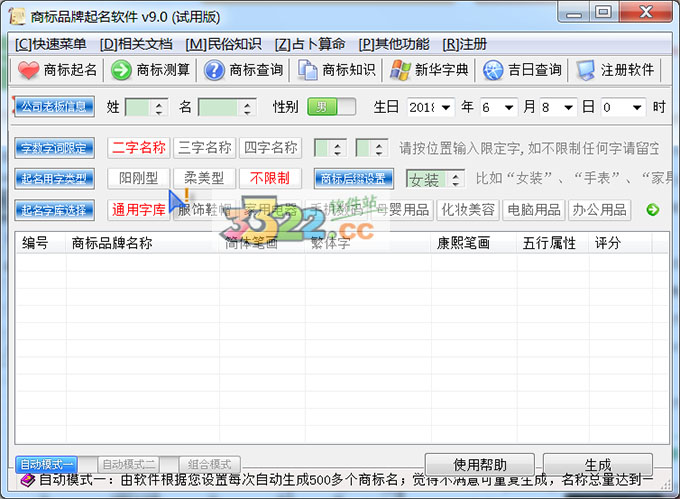Click the monitor icon for 注册软件
Image resolution: width=680 pixels, height=499 pixels.
tap(586, 70)
